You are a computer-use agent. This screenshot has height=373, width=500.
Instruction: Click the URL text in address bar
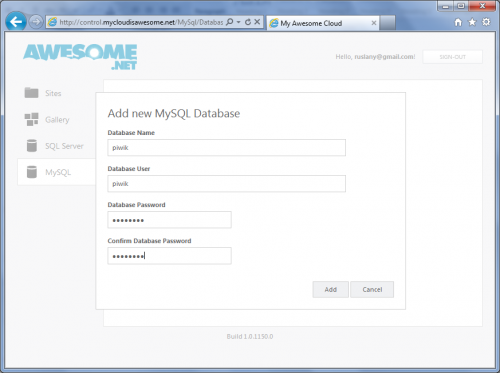coord(141,22)
